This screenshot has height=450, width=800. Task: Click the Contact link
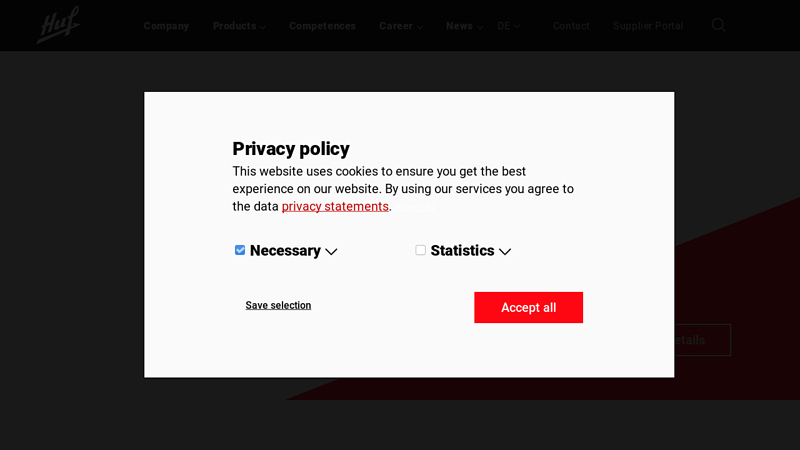[571, 26]
